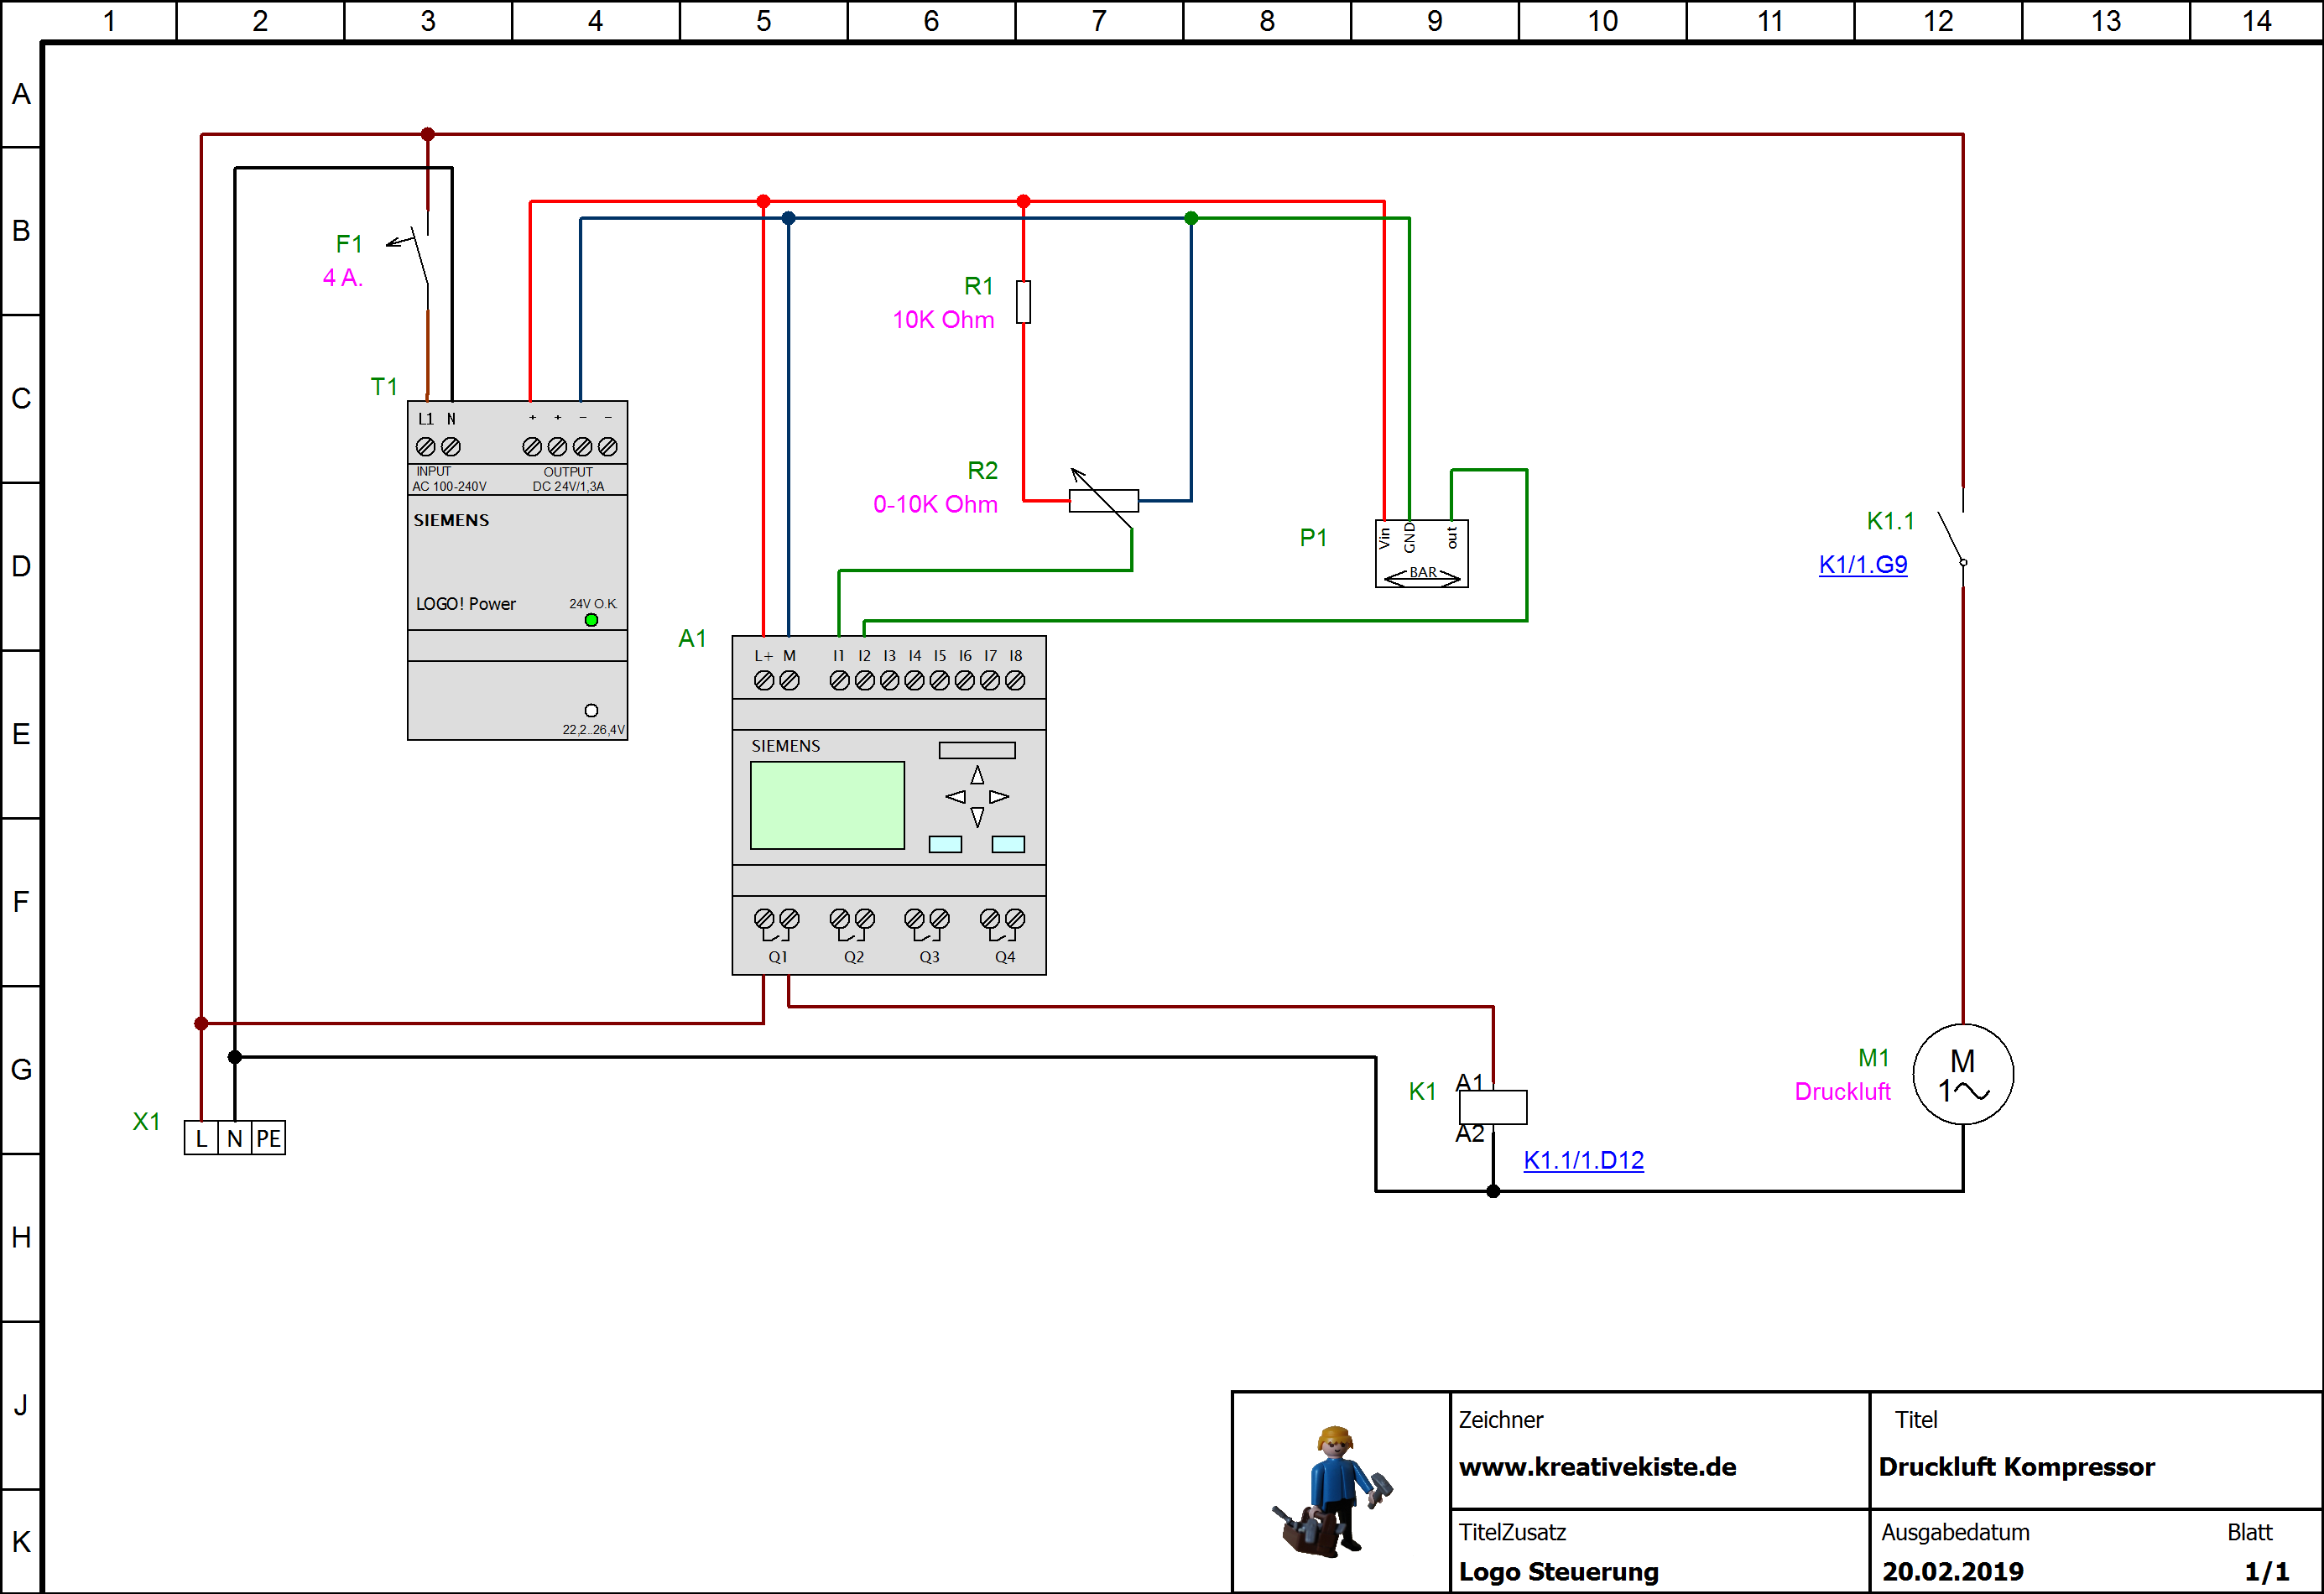Click the K1.1 contact switch symbol
Screen dimensions: 2324x1594
coord(1953,538)
